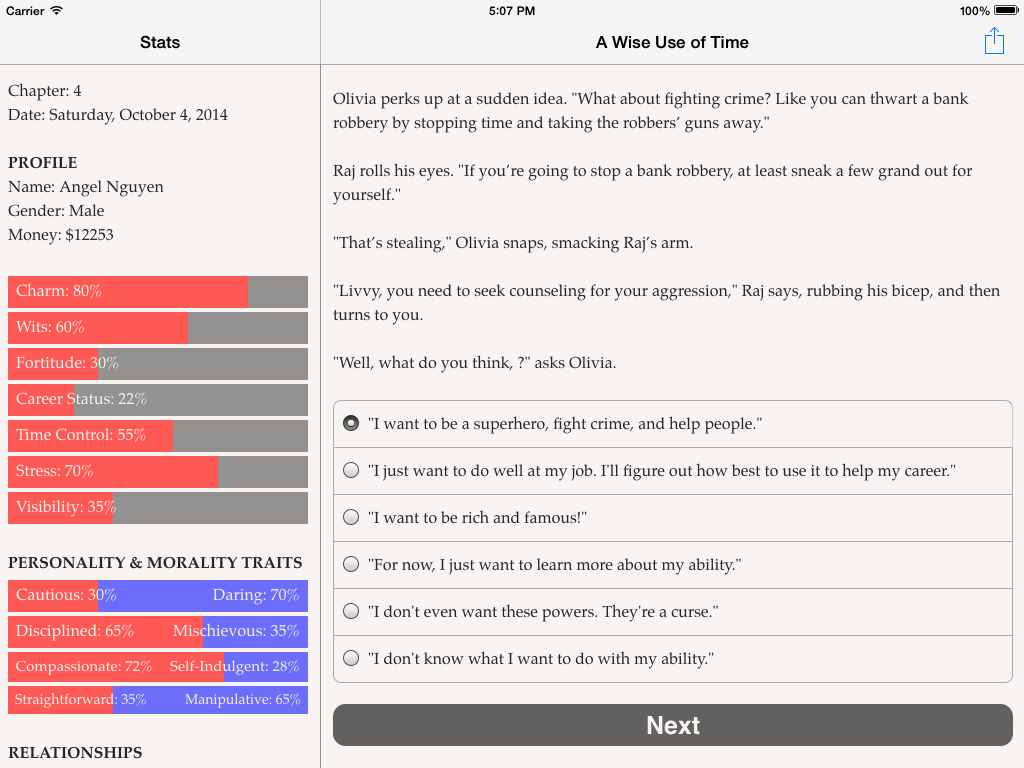
Task: Click the Relationships section heading
Action: [75, 752]
